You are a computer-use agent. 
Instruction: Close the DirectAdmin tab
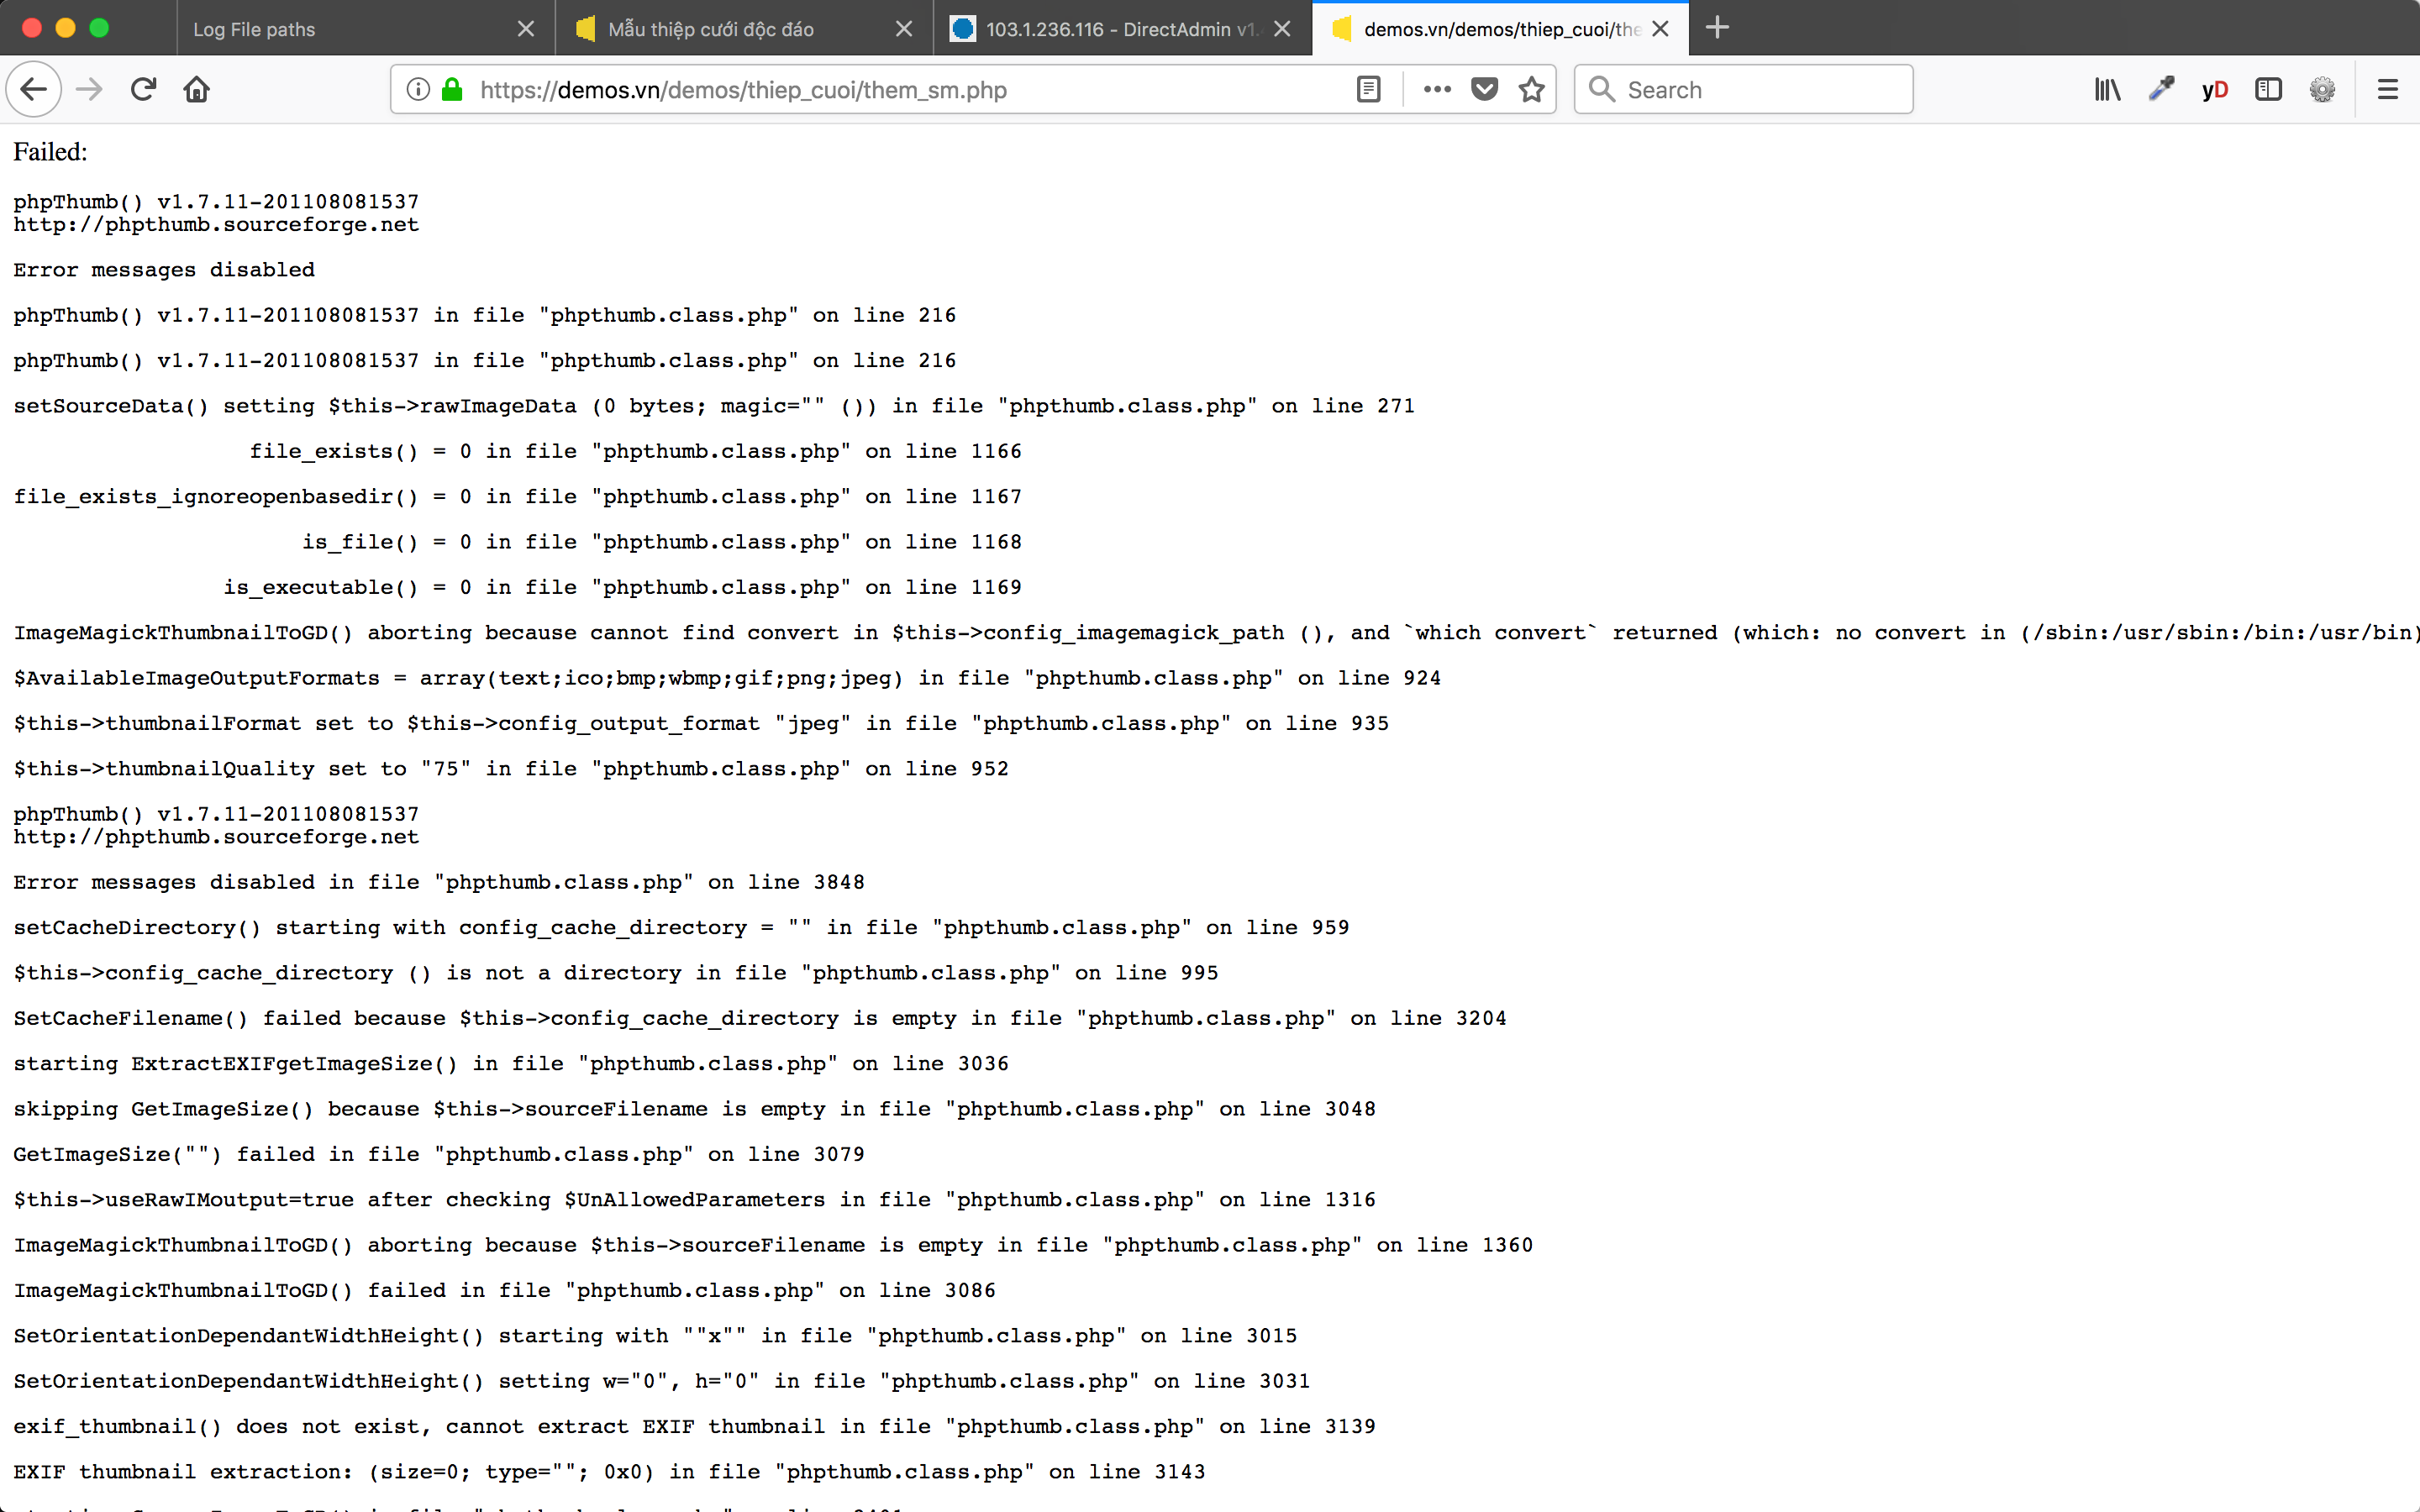tap(1282, 29)
